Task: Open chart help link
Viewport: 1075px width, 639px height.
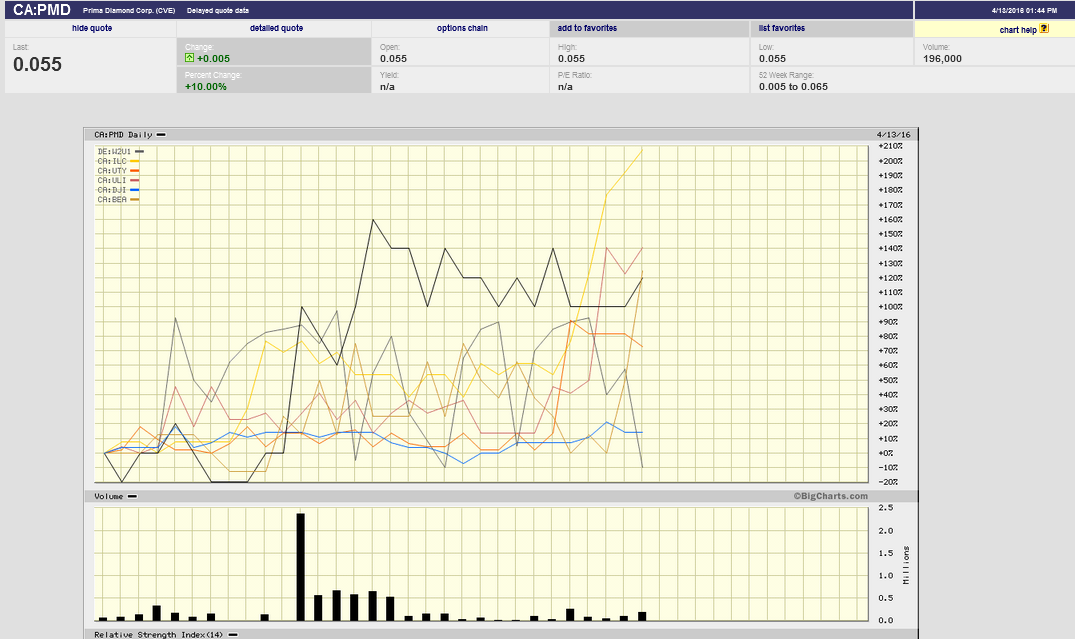Action: coord(1018,30)
